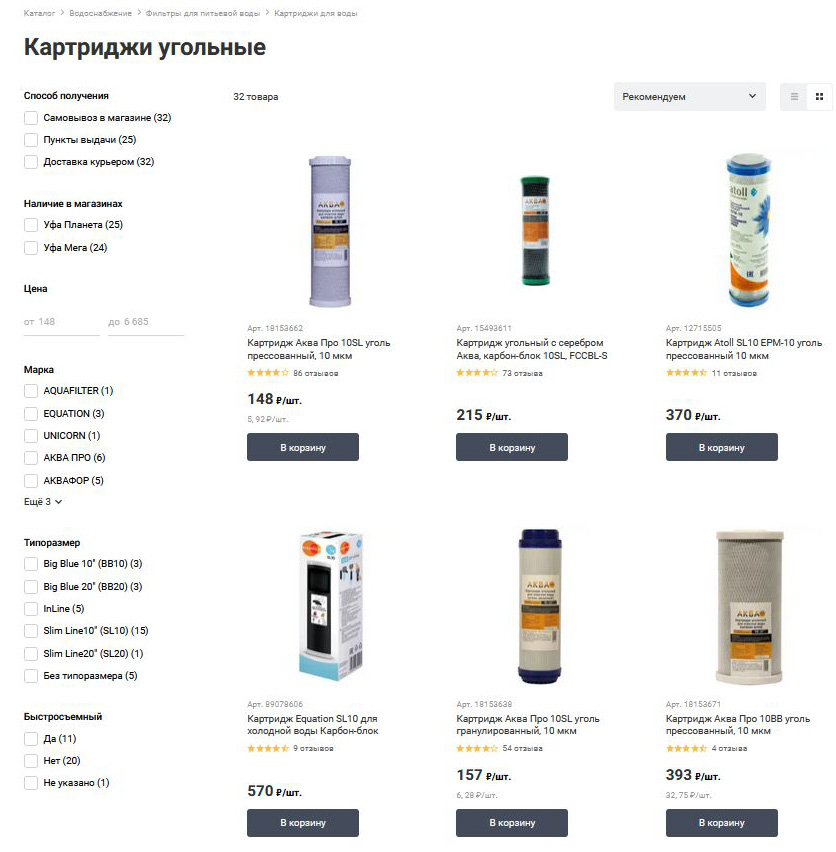Open Фильтры для питьевой воды breadcrumb
This screenshot has height=852, width=836.
tap(203, 13)
